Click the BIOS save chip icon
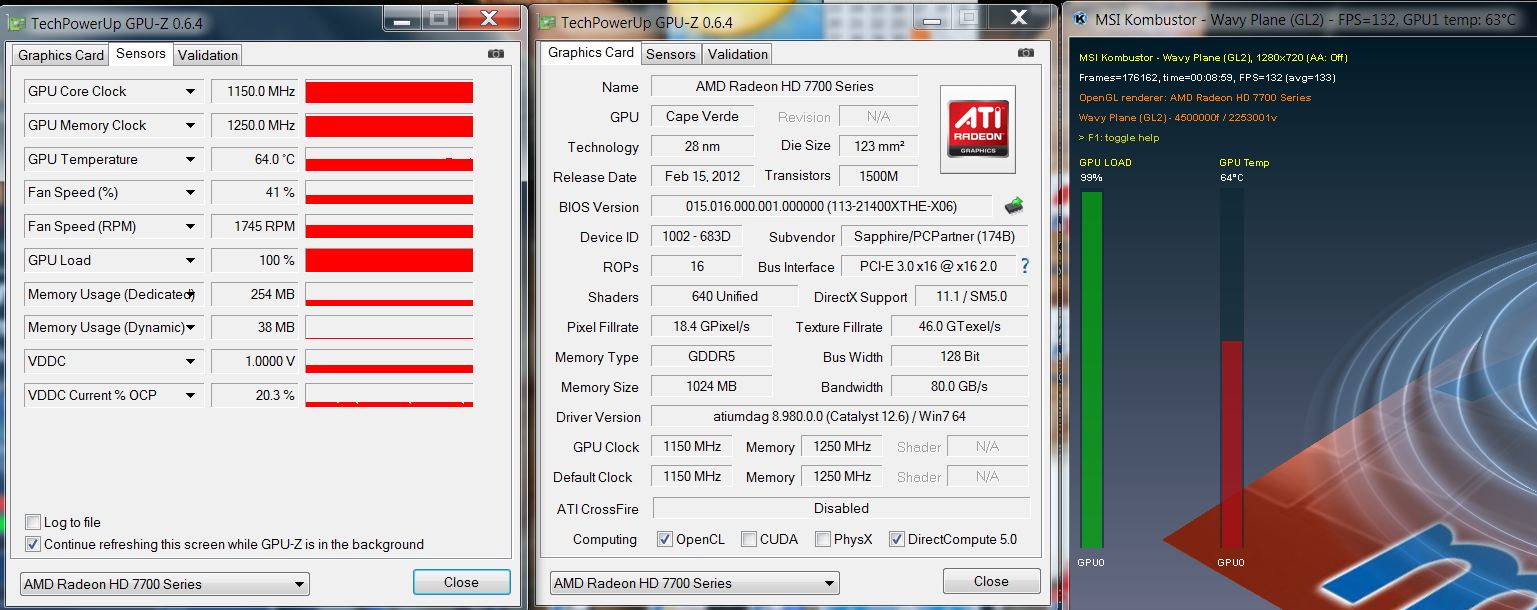The image size is (1537, 610). pyautogui.click(x=1014, y=206)
